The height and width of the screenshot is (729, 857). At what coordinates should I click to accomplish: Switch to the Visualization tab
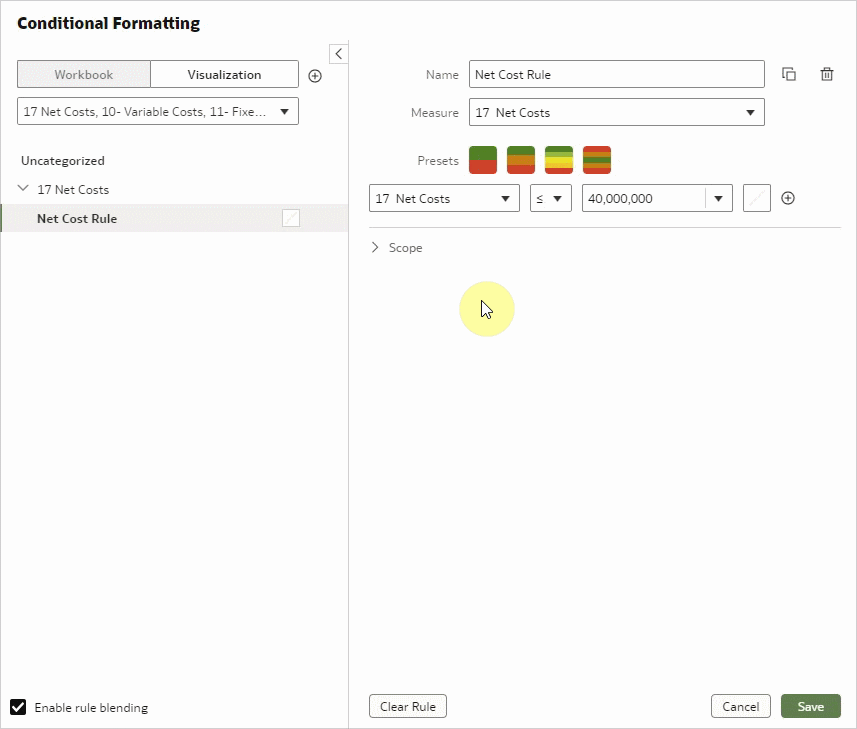(x=224, y=74)
